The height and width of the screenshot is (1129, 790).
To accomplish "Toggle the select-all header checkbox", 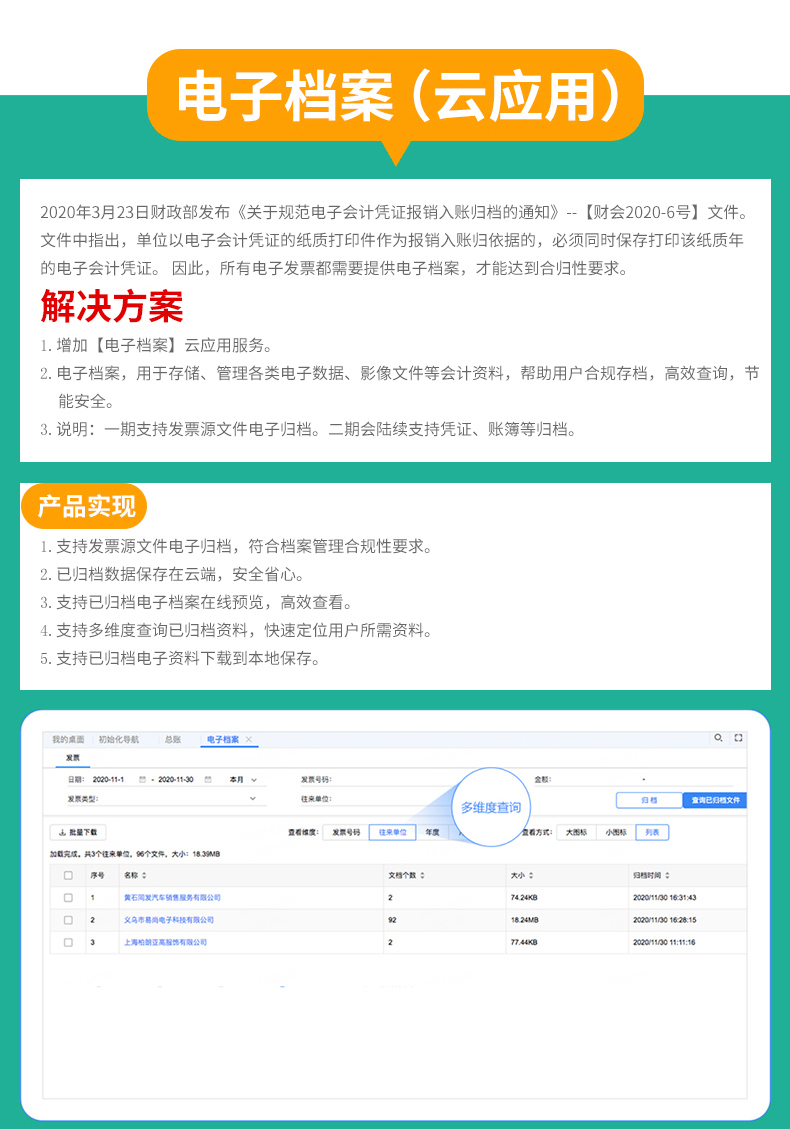I will 68,876.
